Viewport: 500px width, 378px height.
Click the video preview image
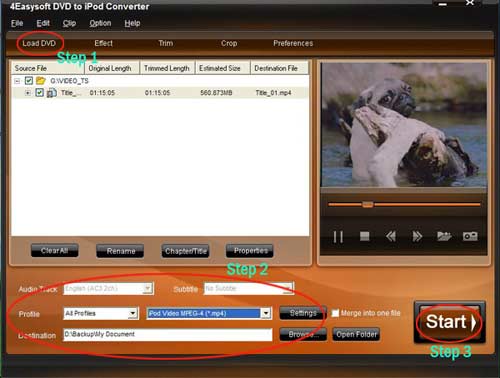pos(404,125)
